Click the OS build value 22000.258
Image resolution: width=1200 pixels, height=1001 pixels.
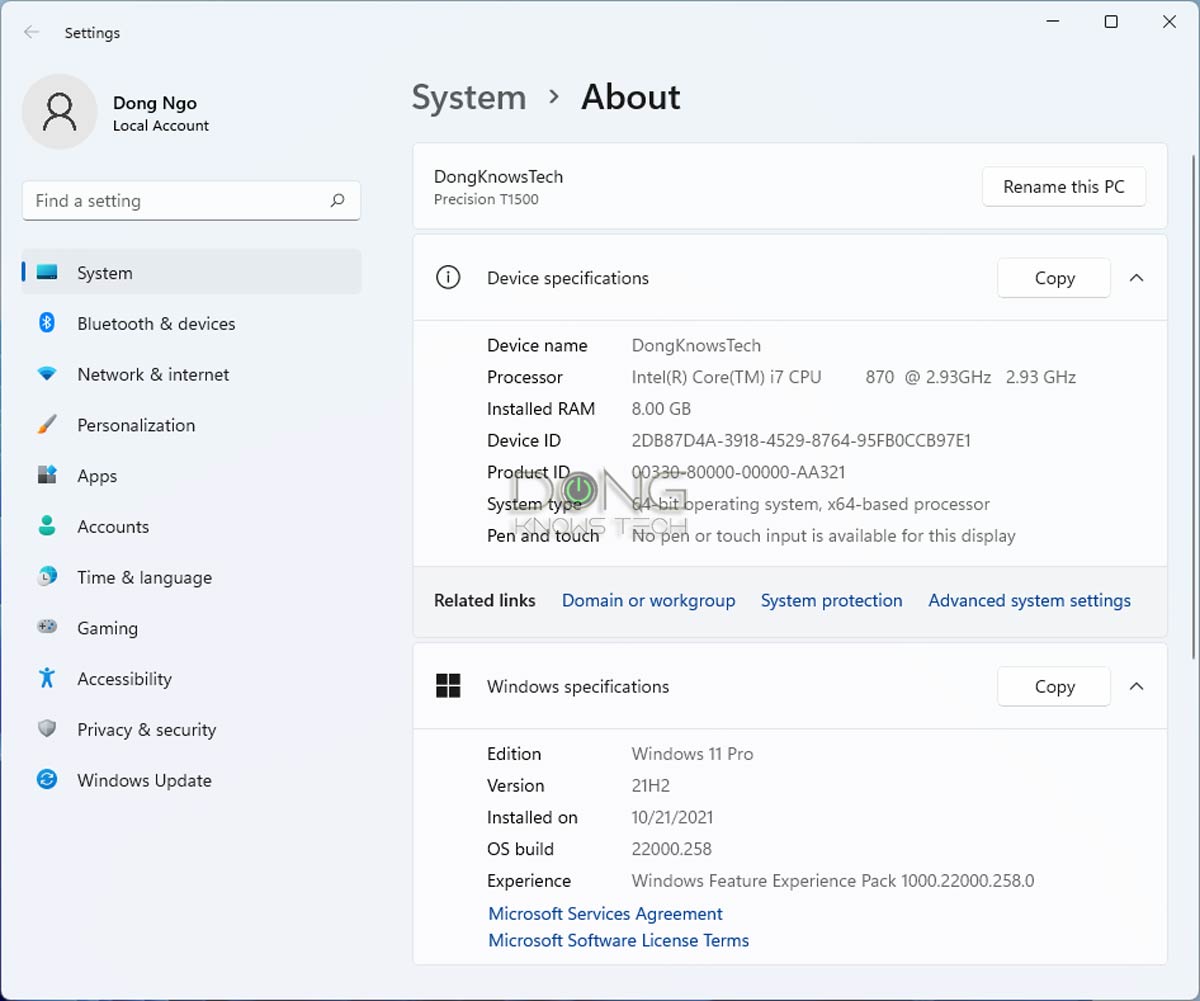point(672,849)
